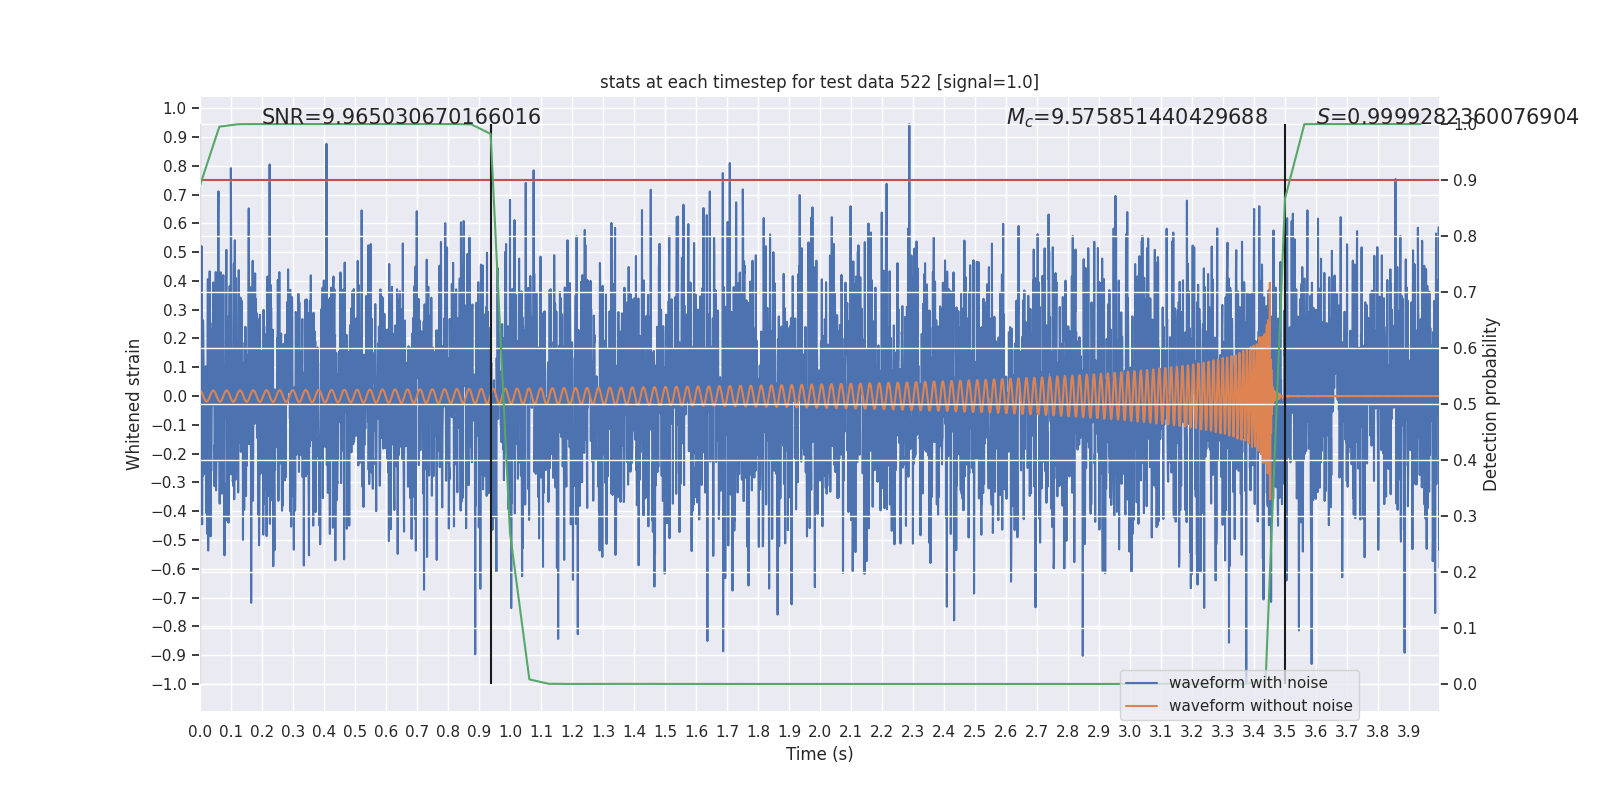This screenshot has width=1600, height=800.
Task: Select the S=0.9999282360076904 annotation
Action: 1447,117
